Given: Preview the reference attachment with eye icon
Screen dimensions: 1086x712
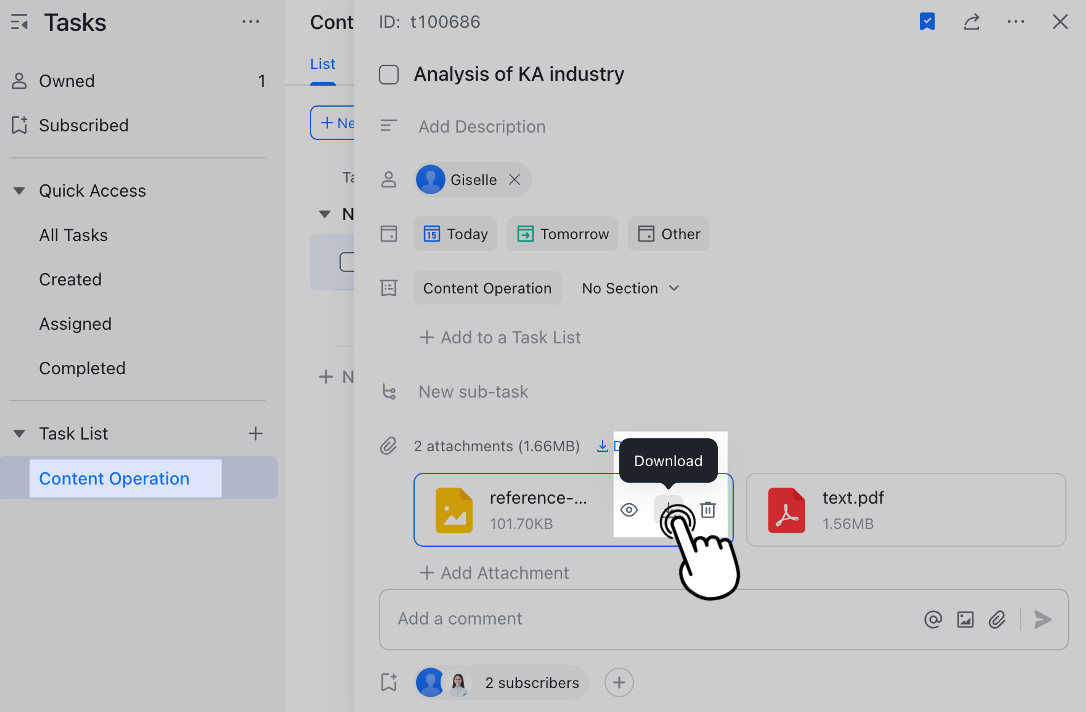Looking at the screenshot, I should point(629,510).
